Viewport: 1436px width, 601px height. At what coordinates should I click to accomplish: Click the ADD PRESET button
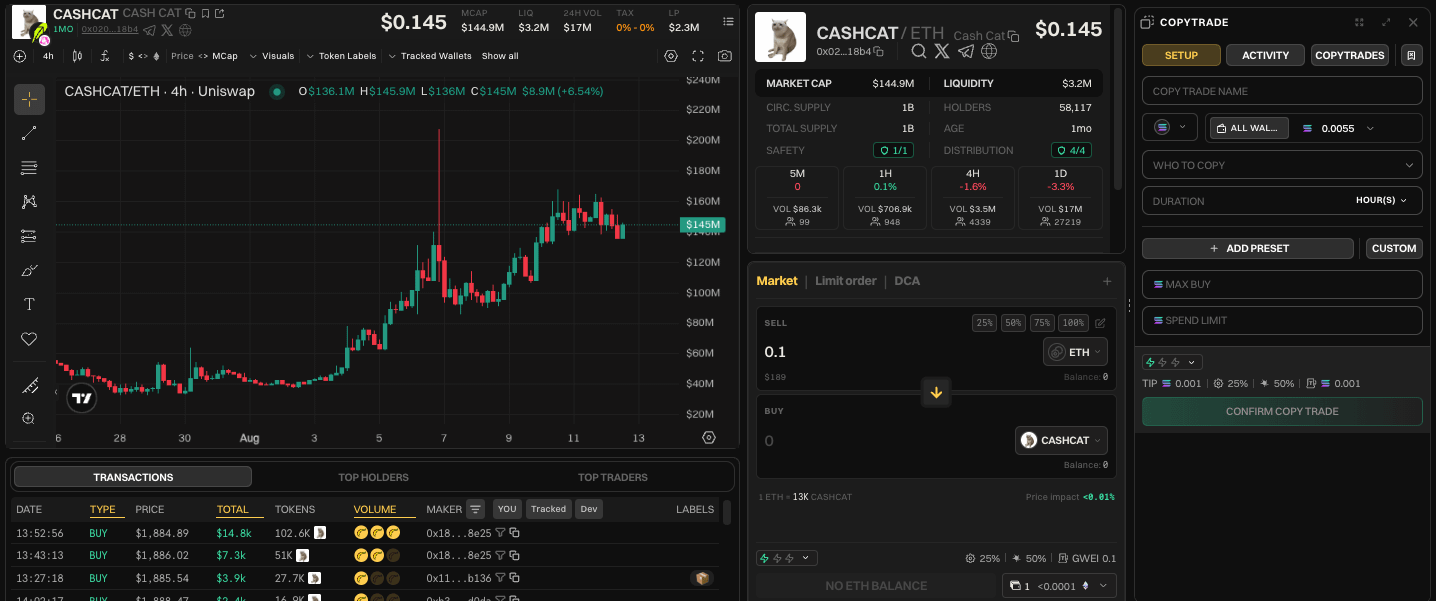coord(1248,248)
